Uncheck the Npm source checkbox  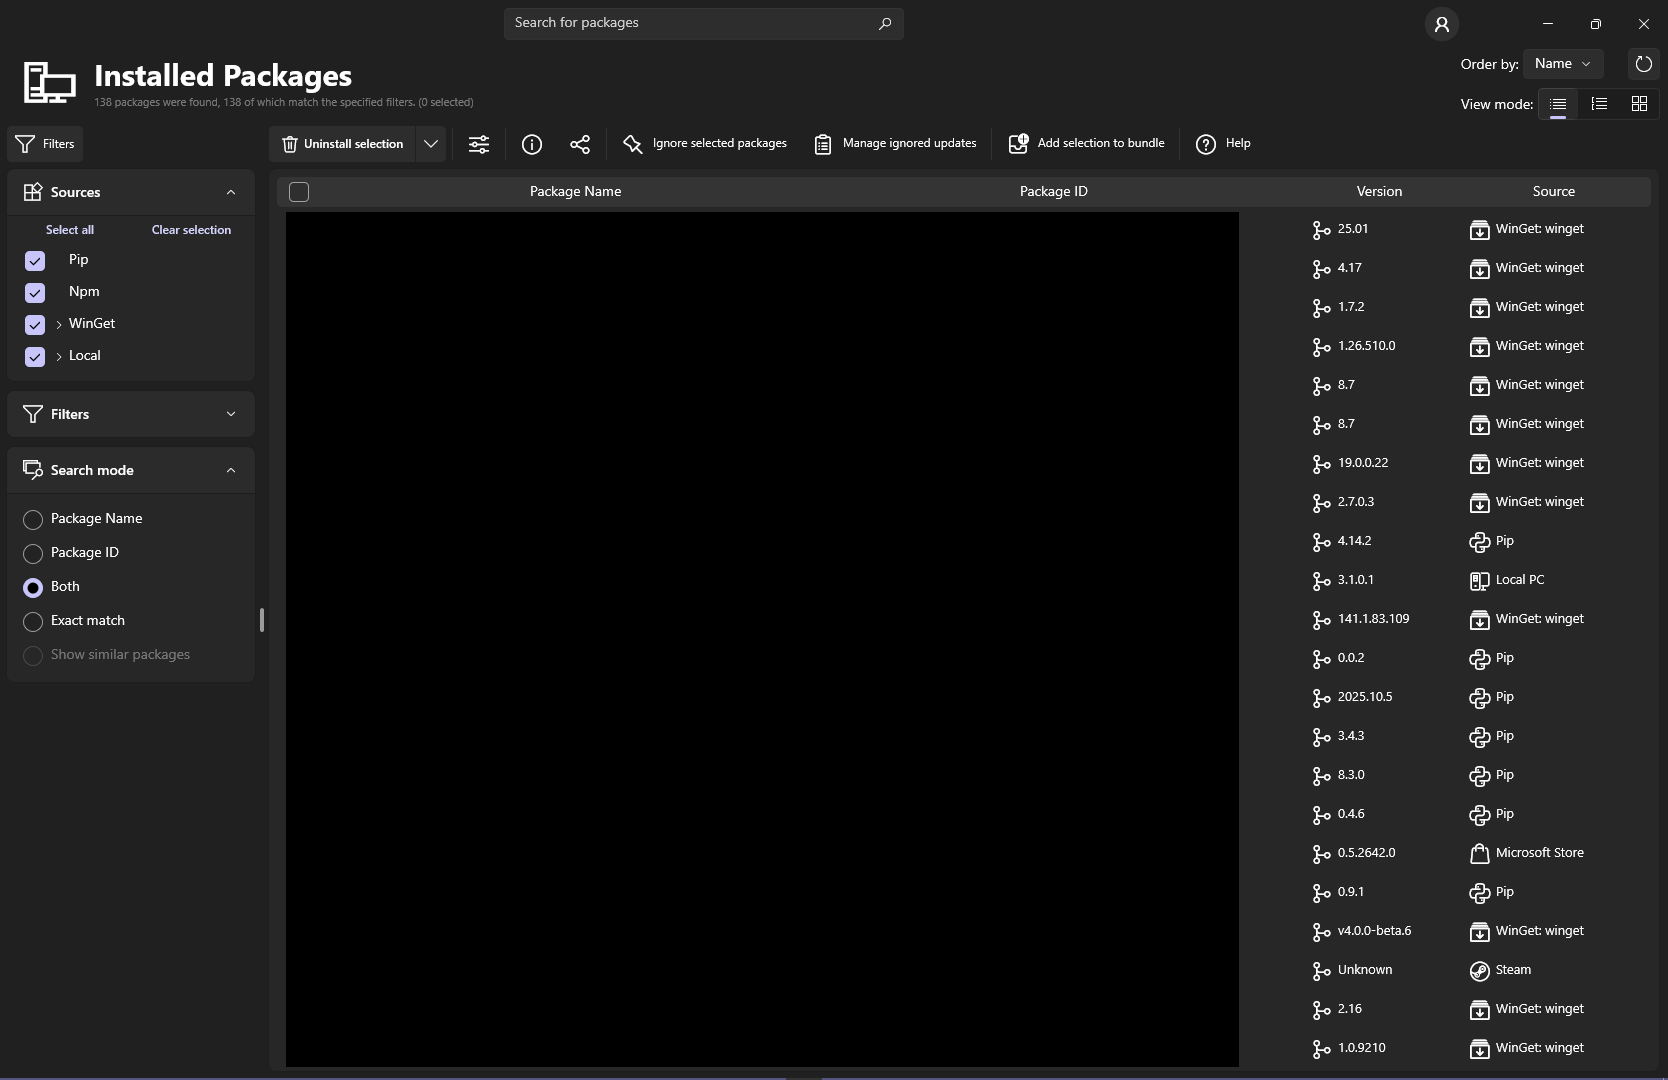pyautogui.click(x=35, y=293)
